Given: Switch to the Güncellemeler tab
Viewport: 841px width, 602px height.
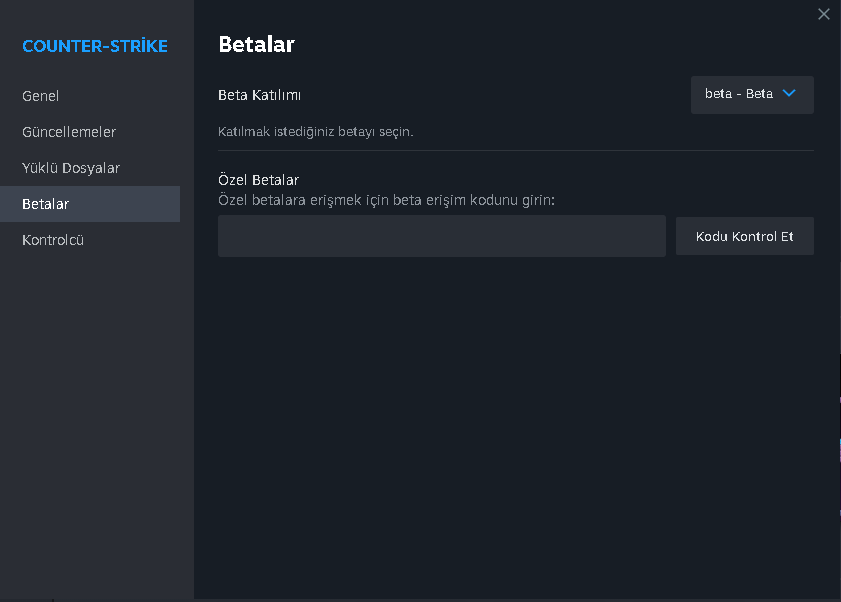Looking at the screenshot, I should (69, 132).
